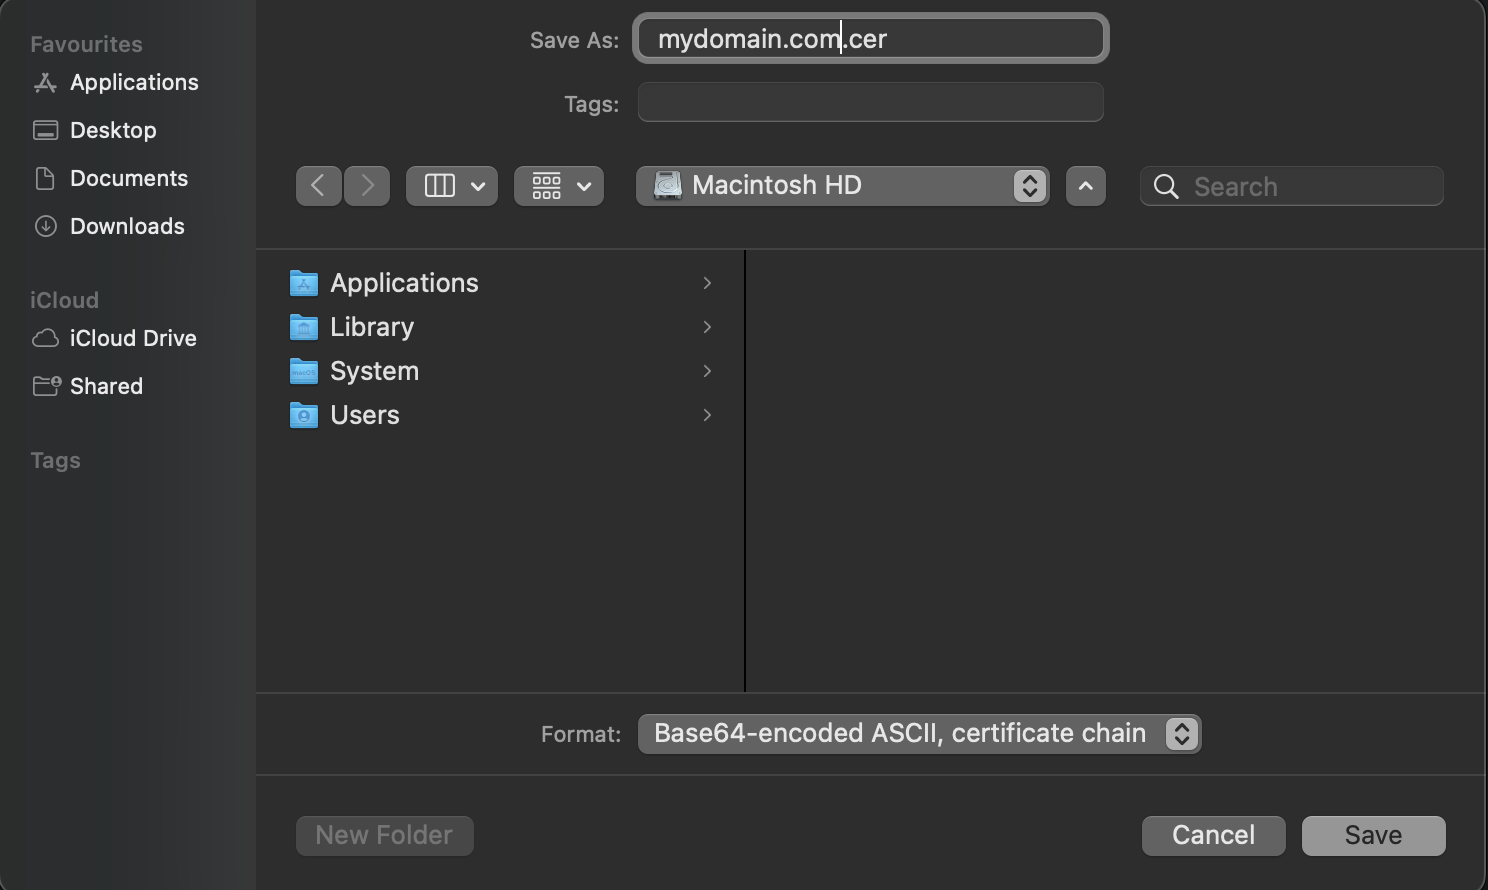Image resolution: width=1488 pixels, height=890 pixels.
Task: Click the back navigation arrow
Action: pyautogui.click(x=318, y=186)
